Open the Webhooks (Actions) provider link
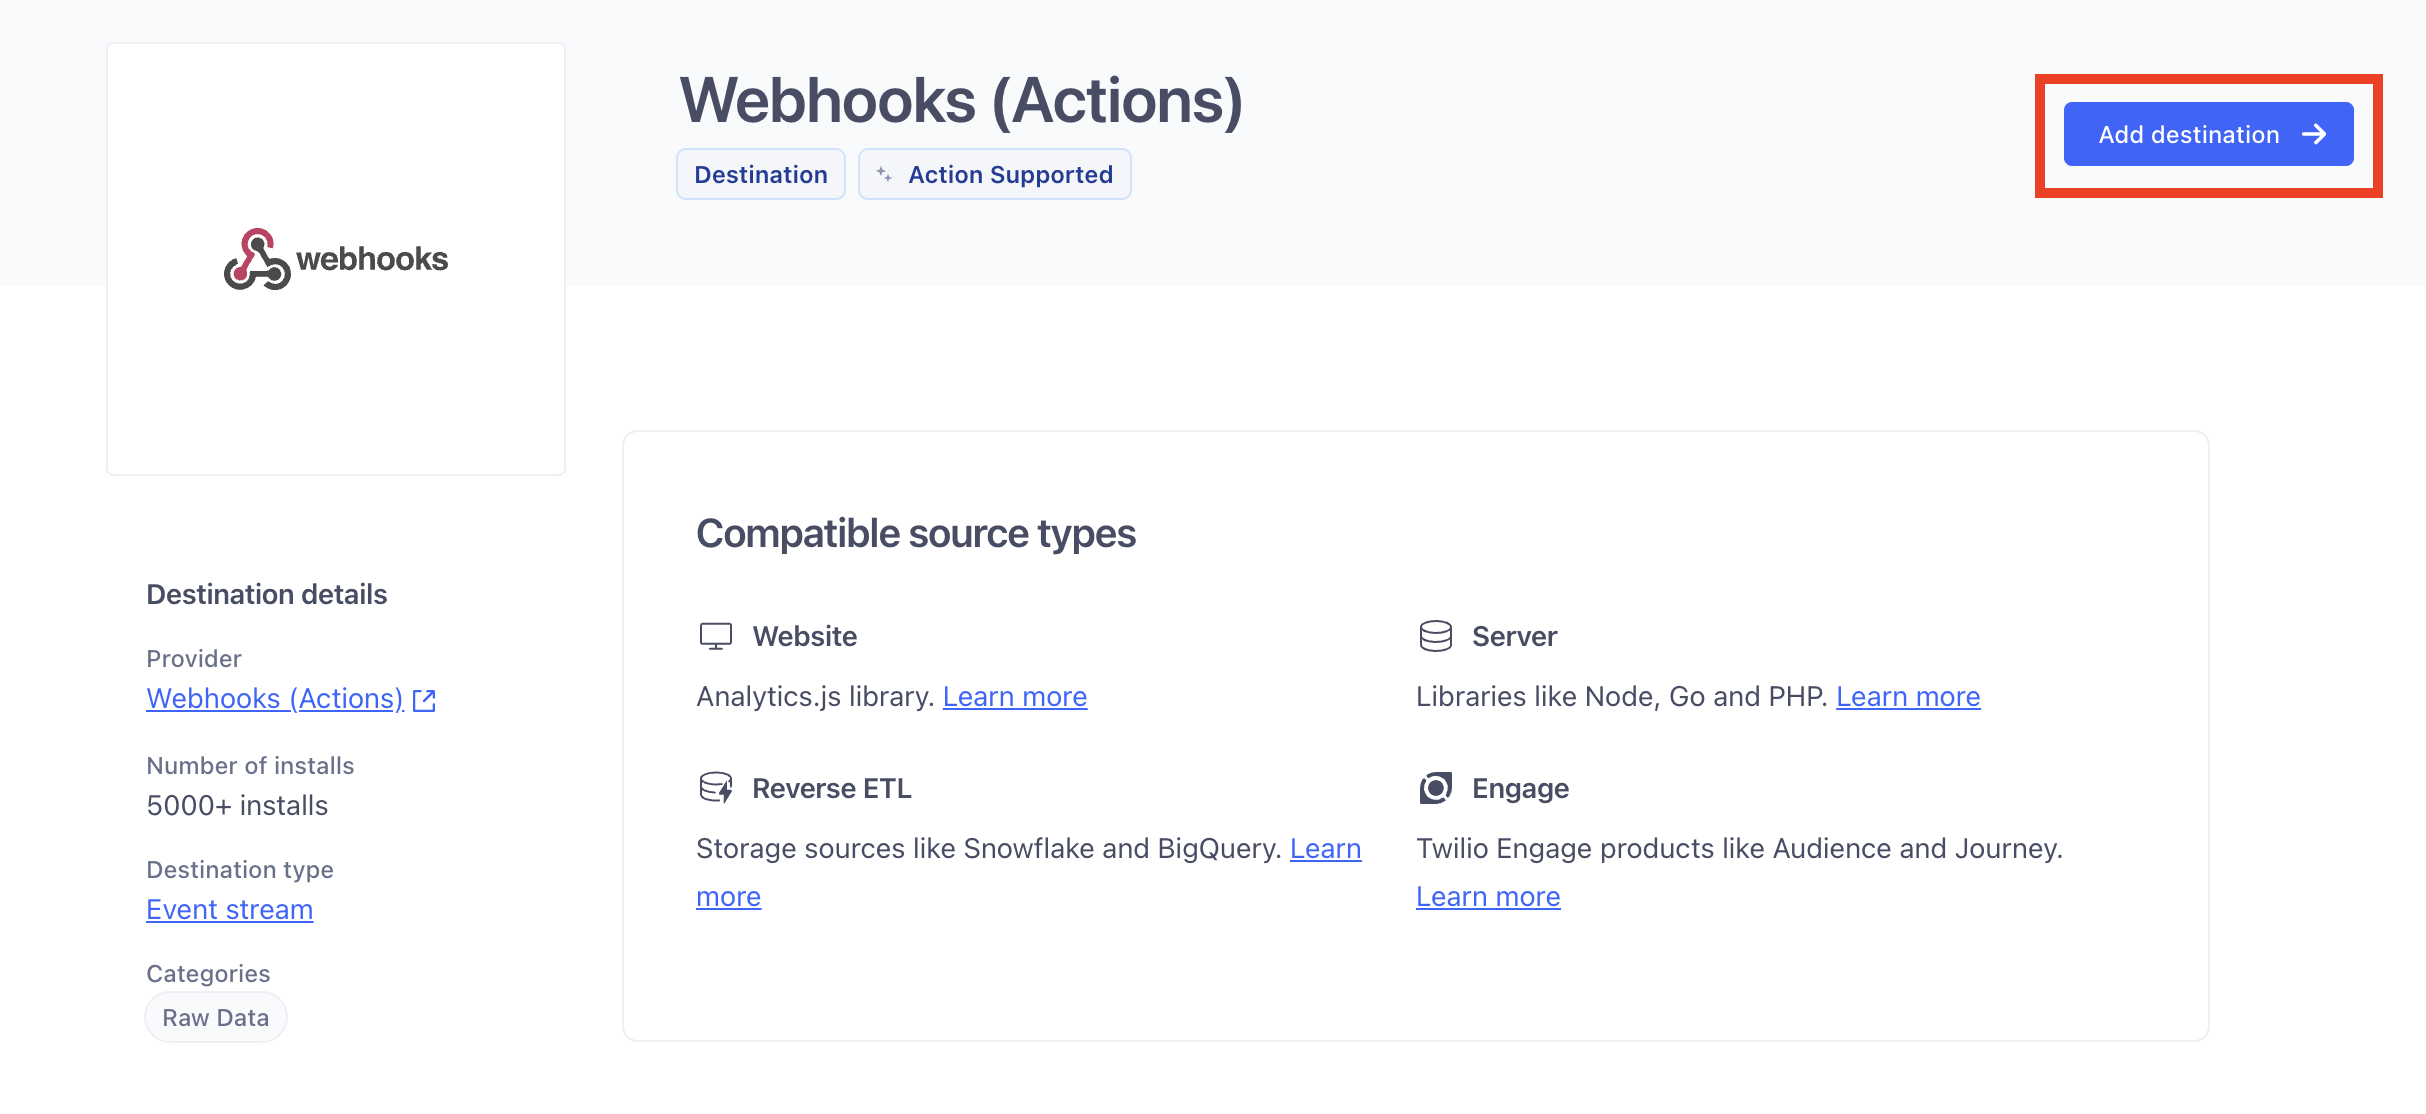 coord(275,698)
